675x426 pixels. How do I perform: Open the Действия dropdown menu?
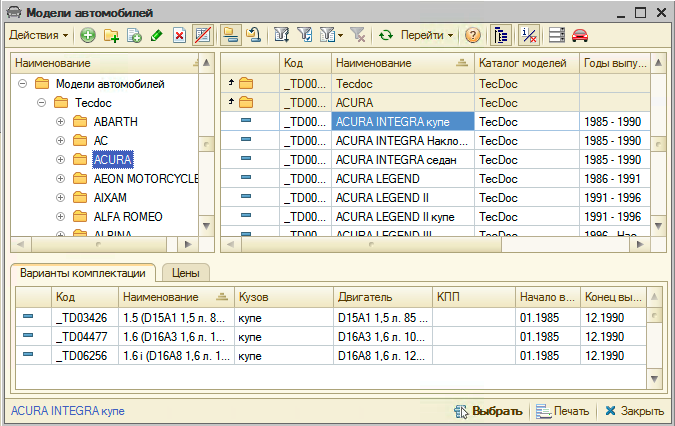pyautogui.click(x=38, y=35)
